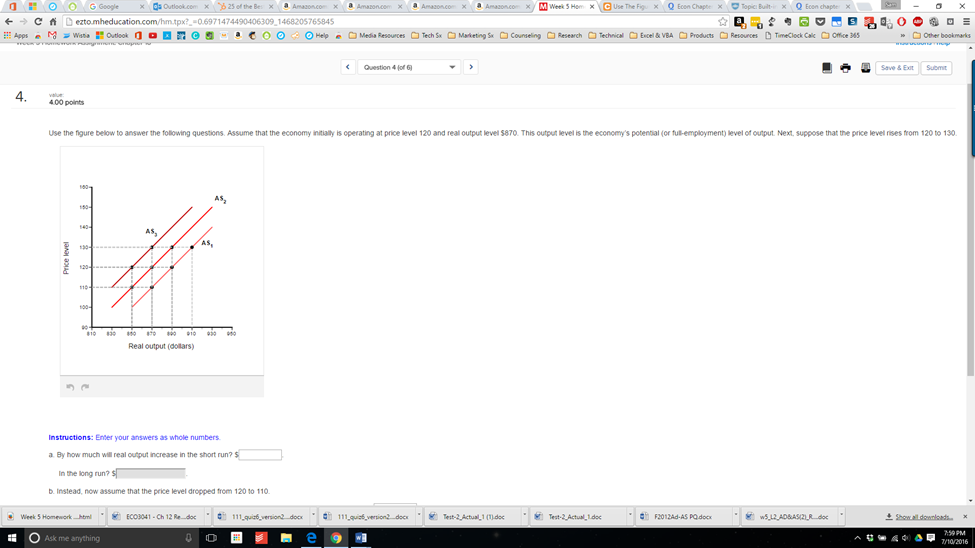Open the Media Resources bookmarks folder
This screenshot has width=975, height=548.
(x=377, y=35)
